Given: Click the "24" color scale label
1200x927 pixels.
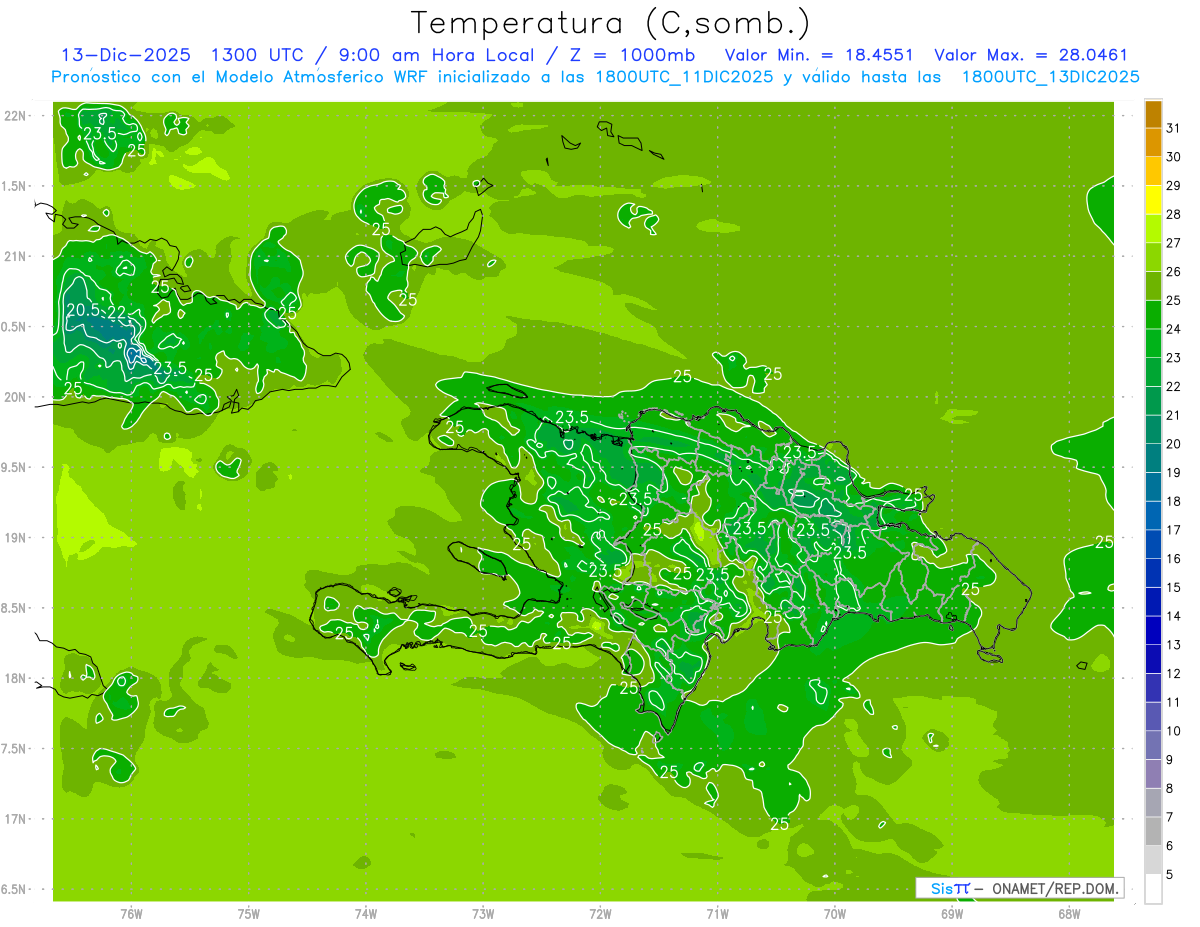Looking at the screenshot, I should pyautogui.click(x=1175, y=329).
